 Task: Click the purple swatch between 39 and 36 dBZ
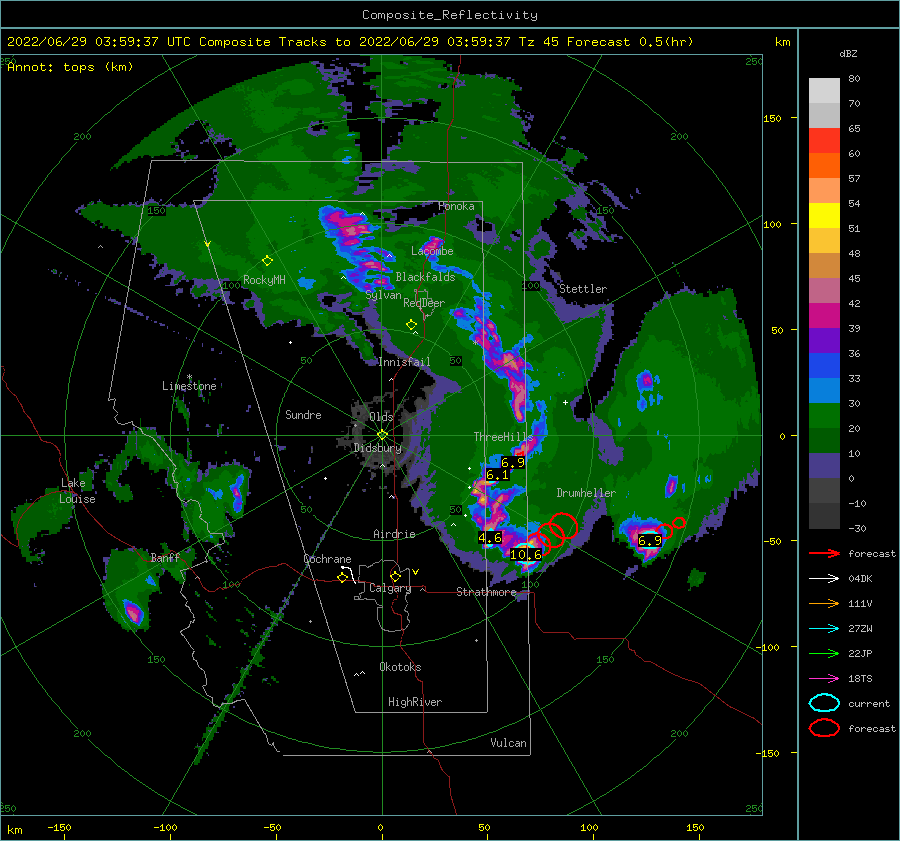(824, 341)
